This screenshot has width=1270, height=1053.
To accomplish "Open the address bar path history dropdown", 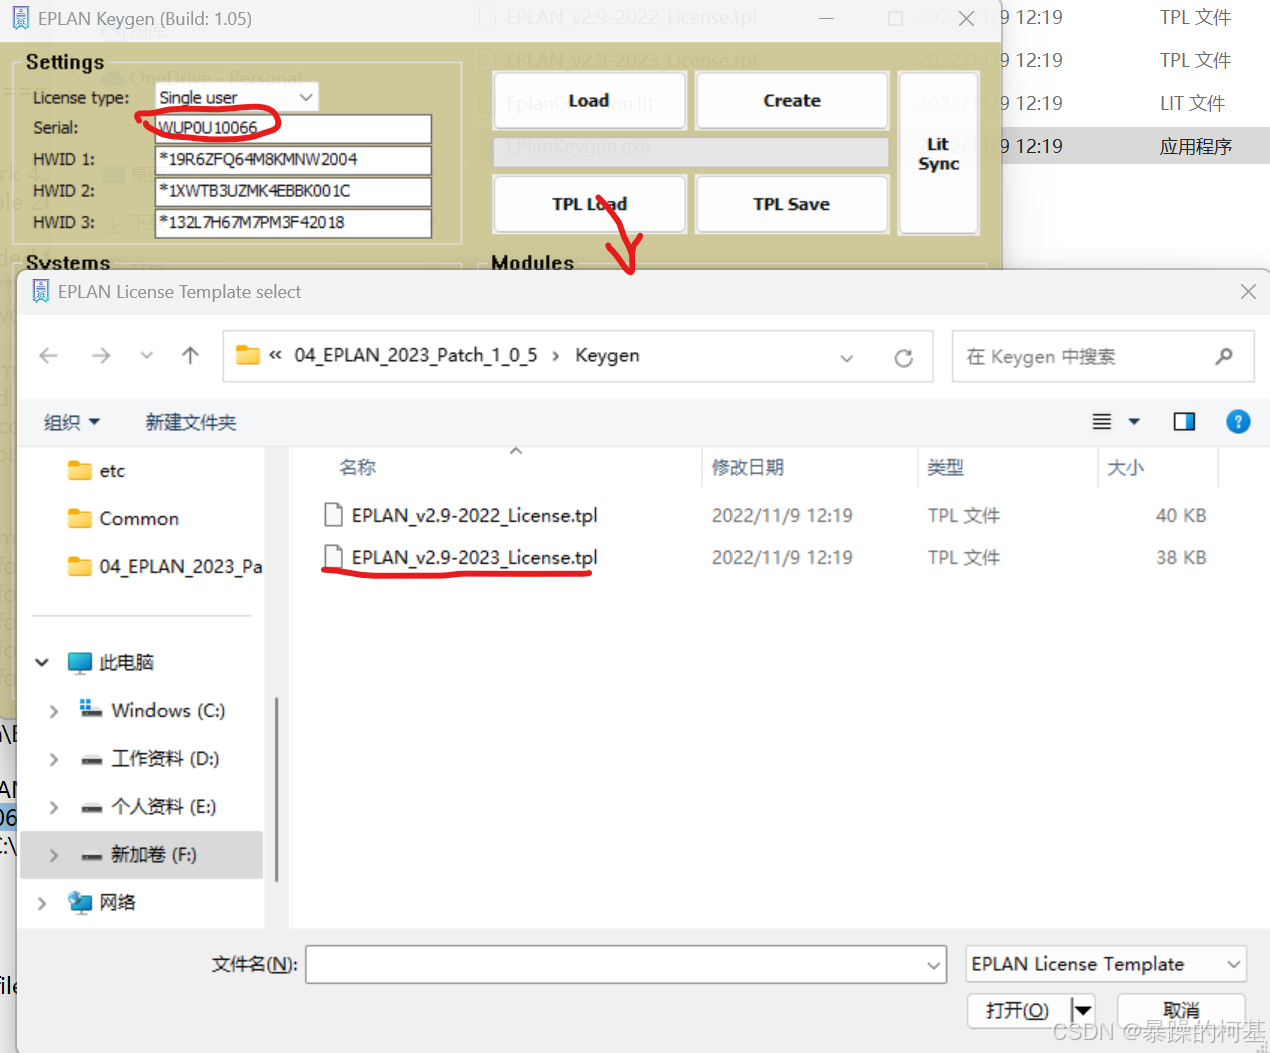I will coord(847,357).
